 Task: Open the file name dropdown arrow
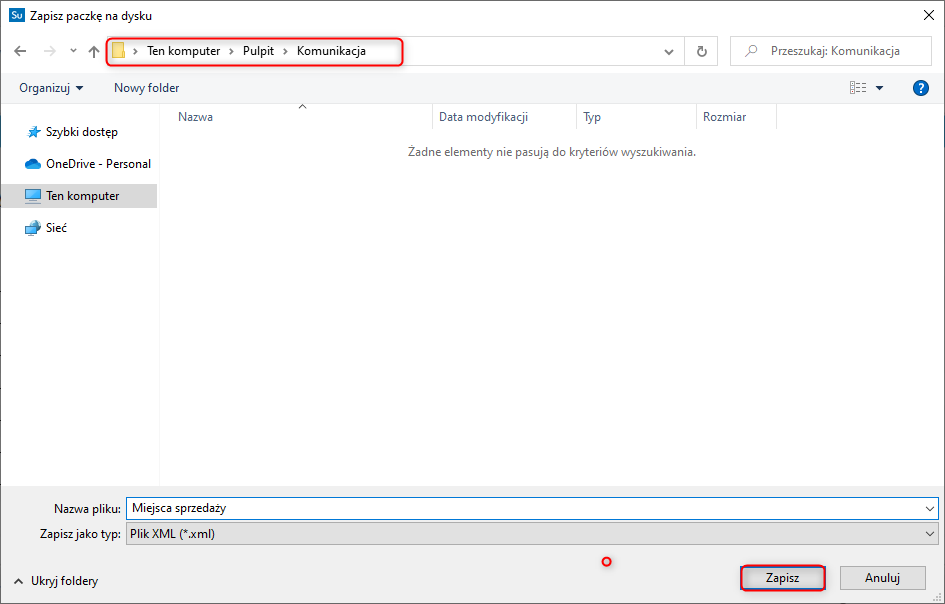click(x=930, y=509)
